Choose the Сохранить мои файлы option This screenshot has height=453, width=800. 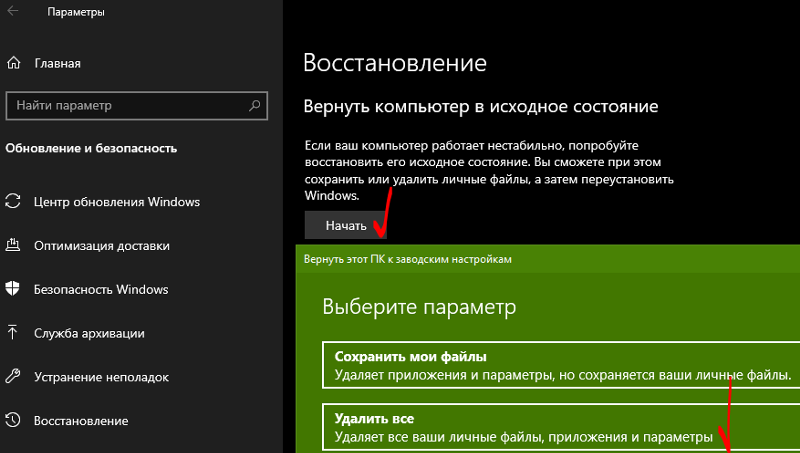[560, 366]
